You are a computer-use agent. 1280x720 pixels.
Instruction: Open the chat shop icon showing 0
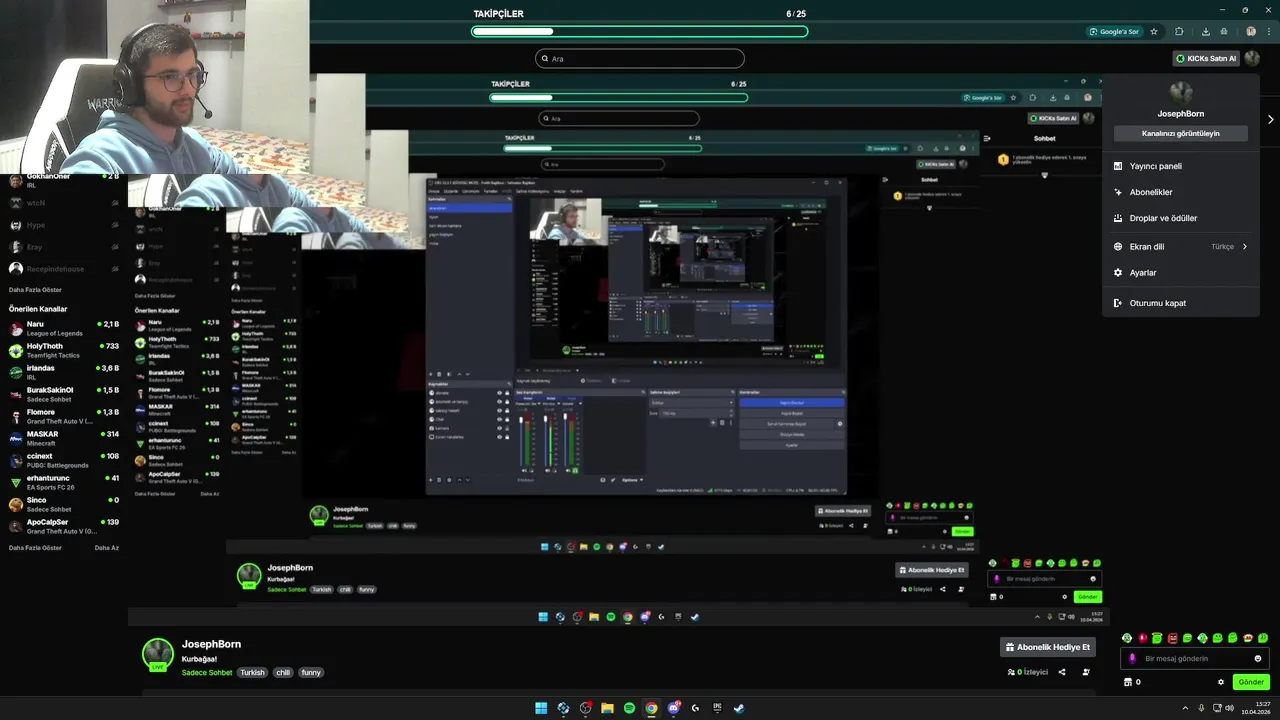pos(1133,682)
